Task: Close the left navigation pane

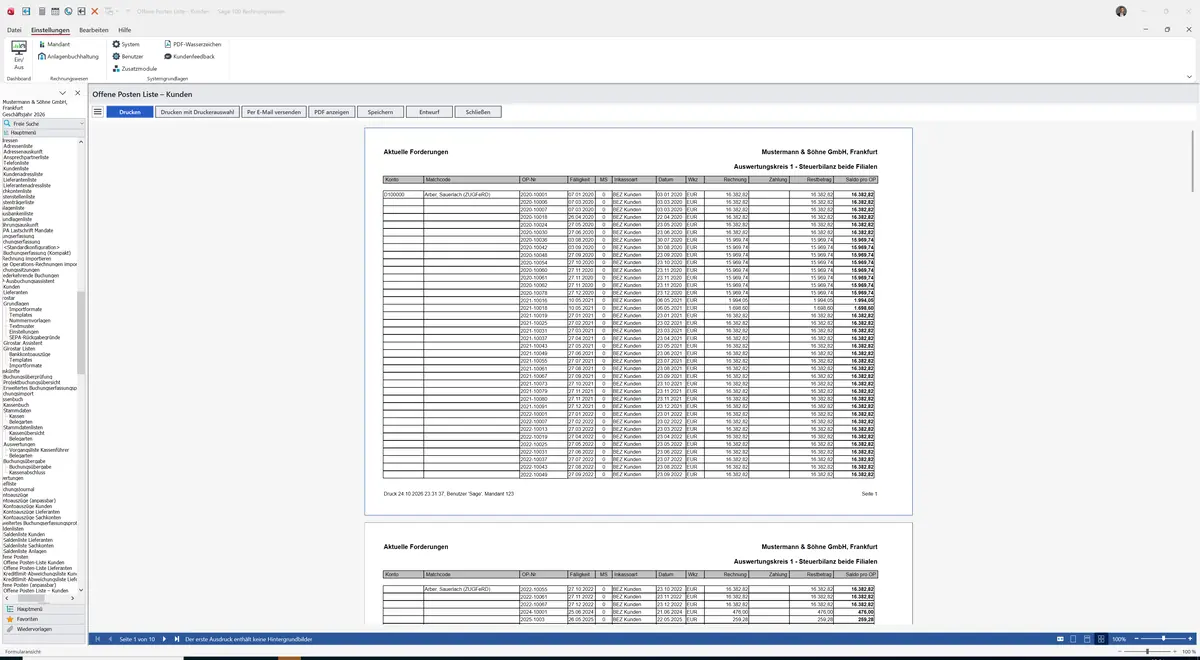Action: tap(77, 93)
